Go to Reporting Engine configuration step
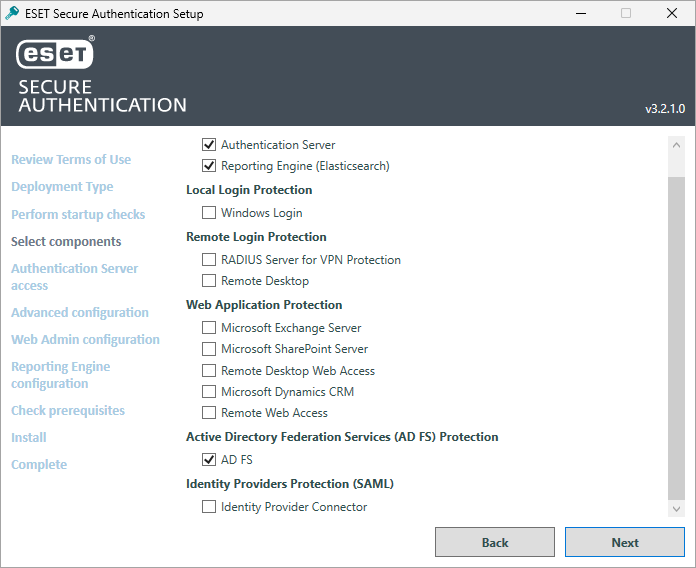This screenshot has height=568, width=696. (x=61, y=375)
